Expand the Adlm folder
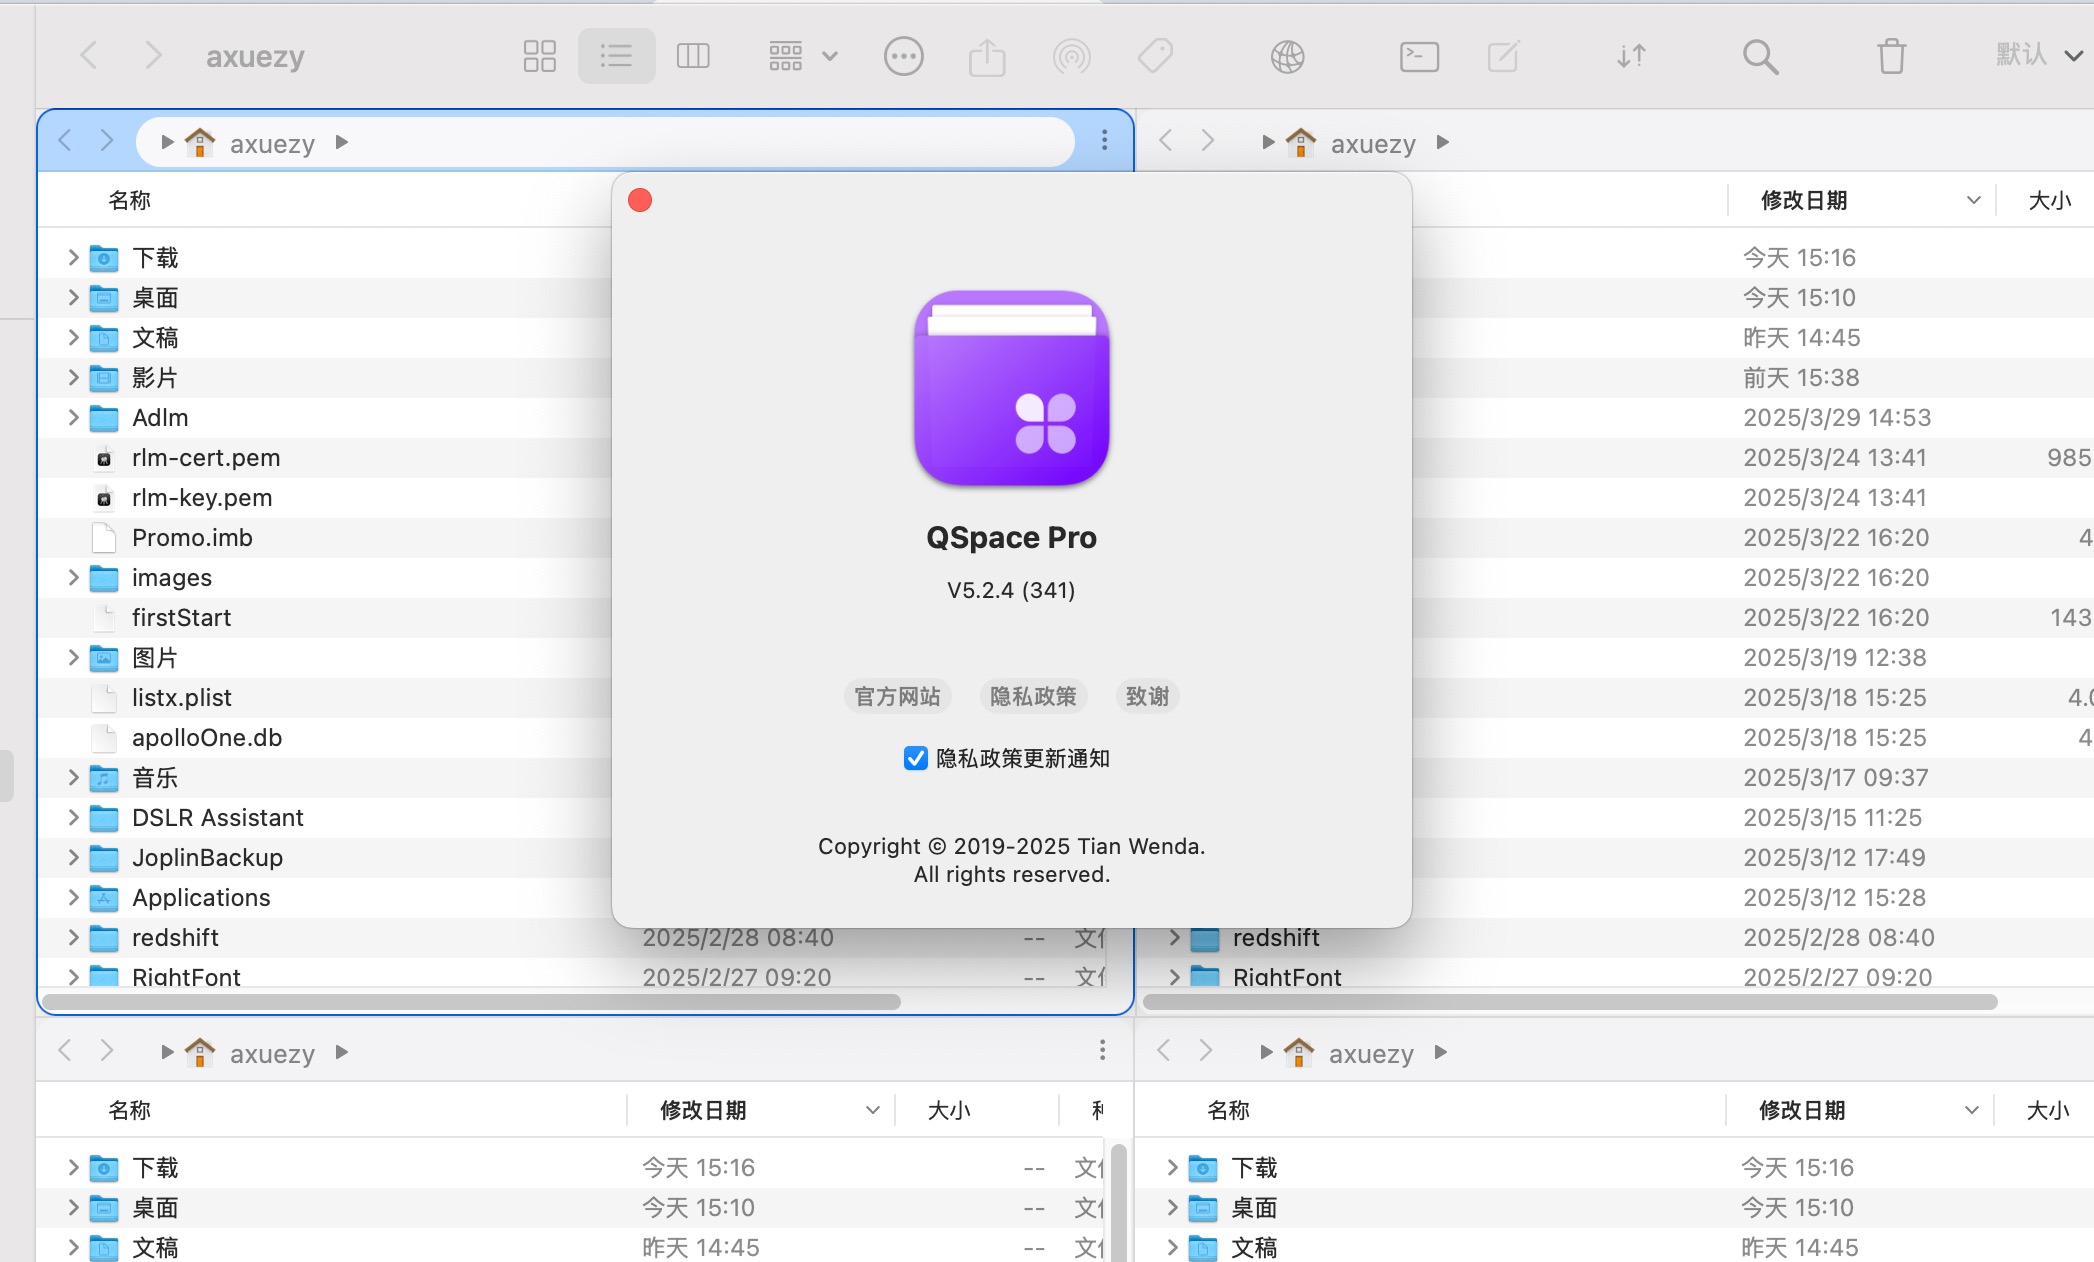This screenshot has width=2094, height=1262. (x=73, y=417)
